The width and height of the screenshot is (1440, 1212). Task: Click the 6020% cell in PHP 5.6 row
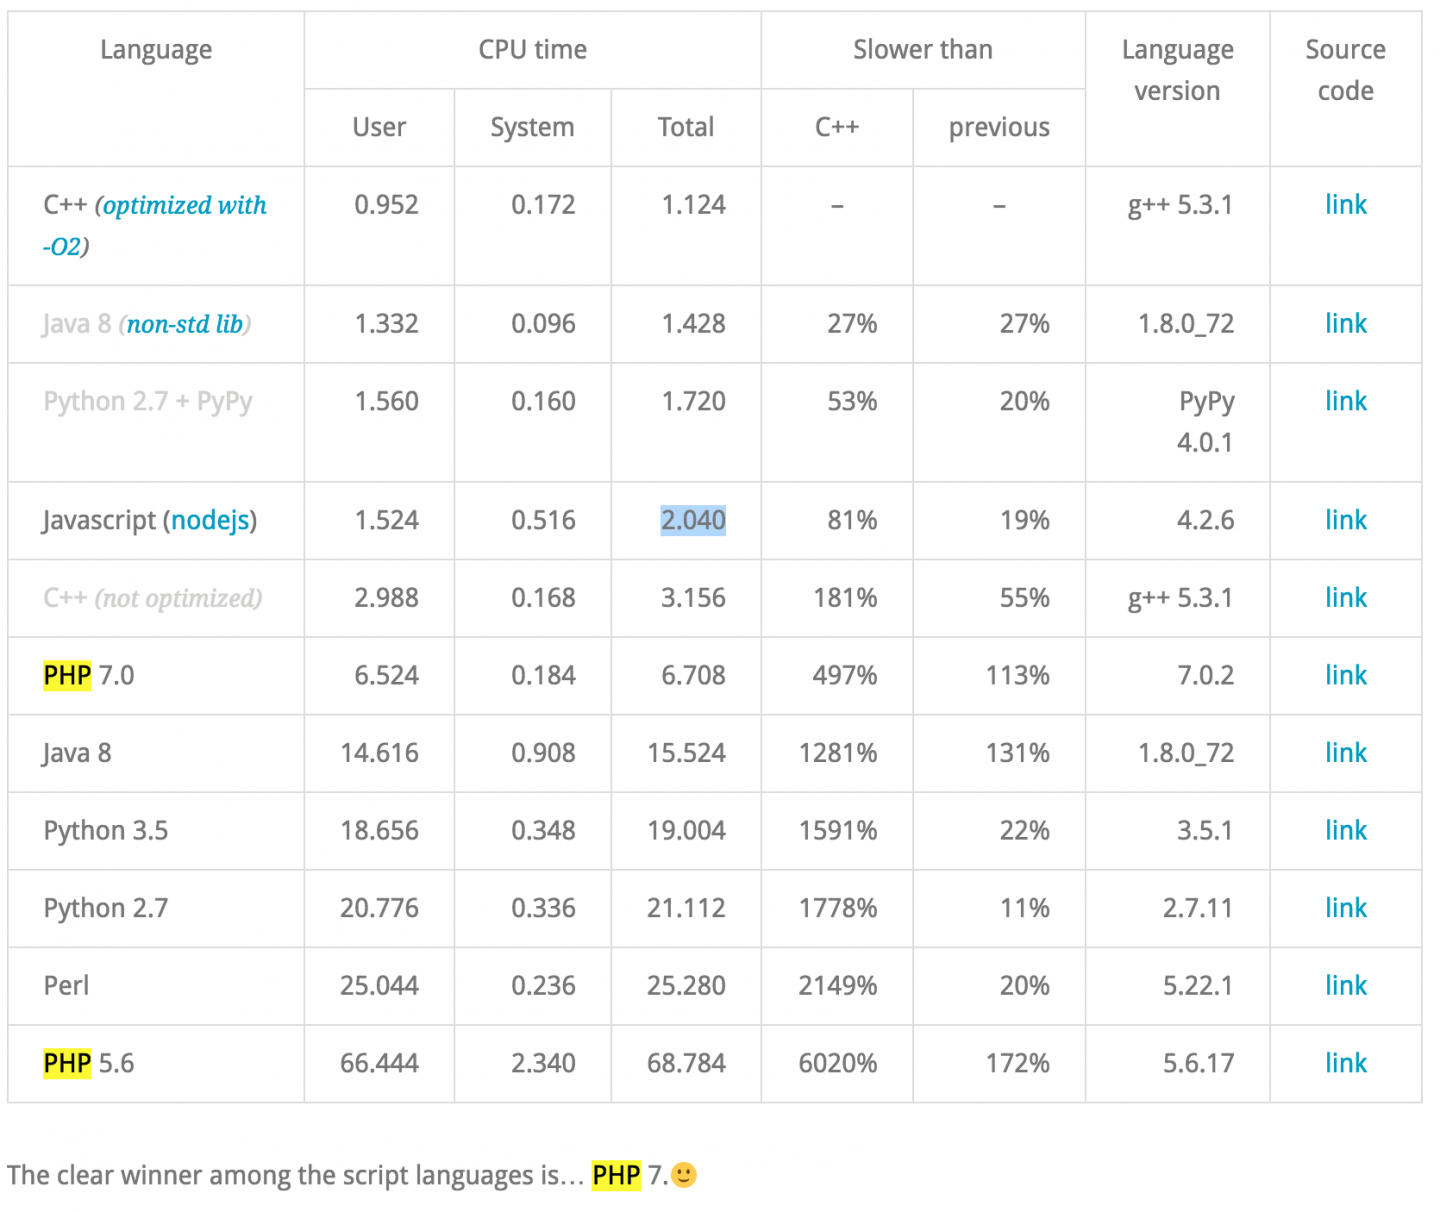[837, 1064]
